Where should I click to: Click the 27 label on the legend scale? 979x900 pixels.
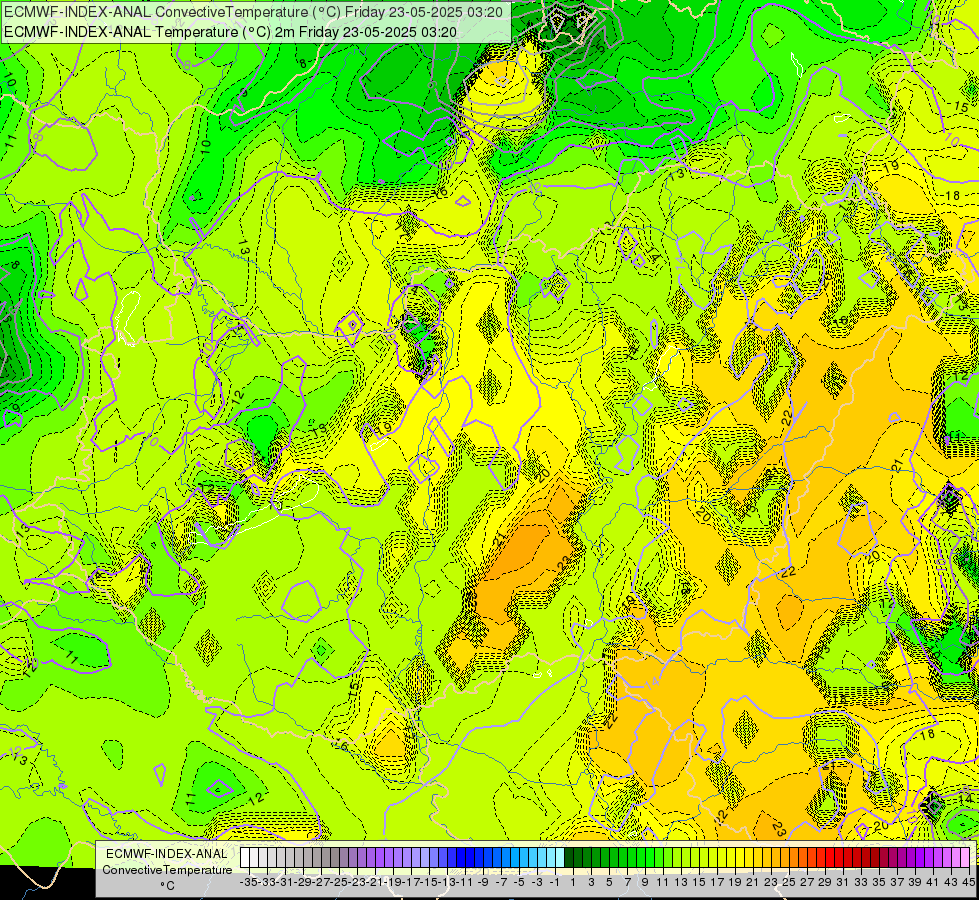(x=807, y=883)
